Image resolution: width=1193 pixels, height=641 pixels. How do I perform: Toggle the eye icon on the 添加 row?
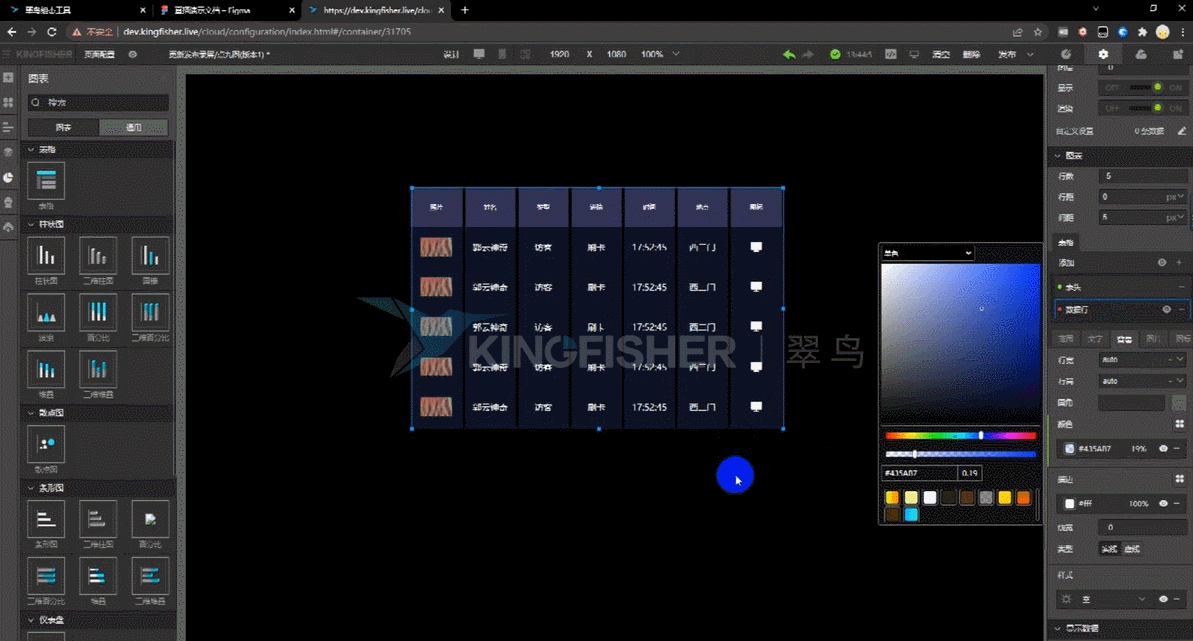[1162, 263]
